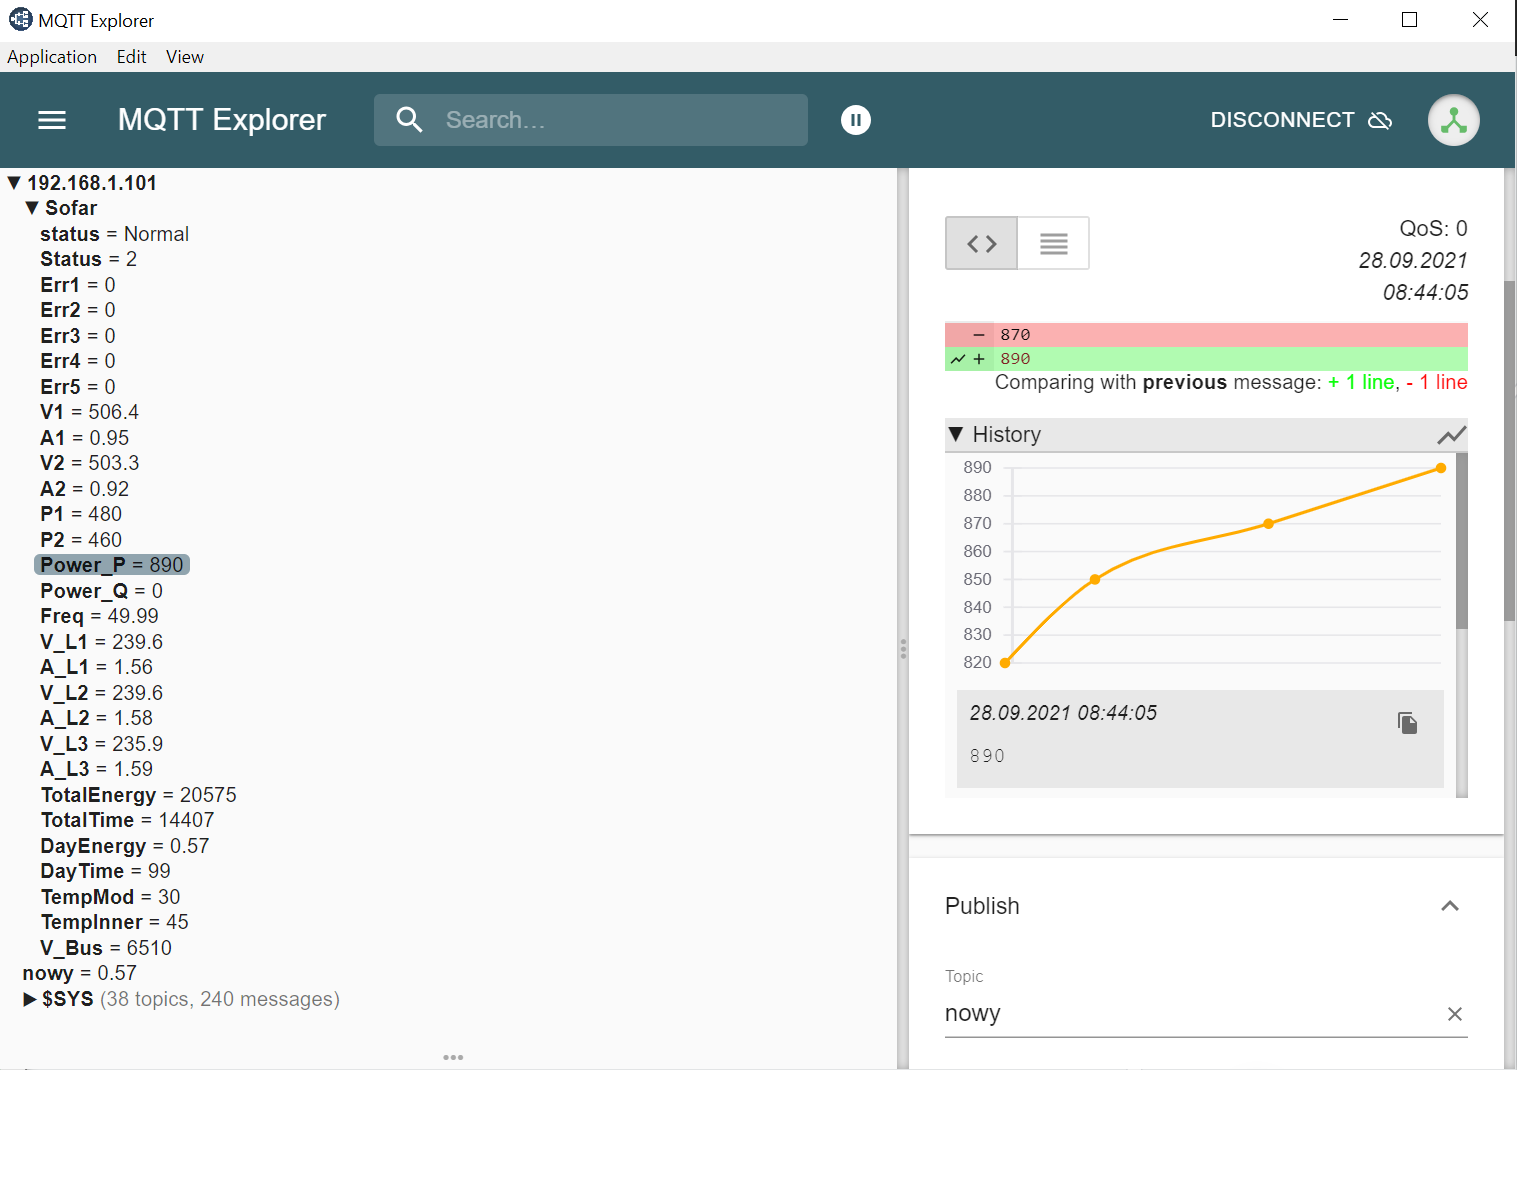
Task: Collapse the 192.168.1.101 tree node
Action: 14,183
